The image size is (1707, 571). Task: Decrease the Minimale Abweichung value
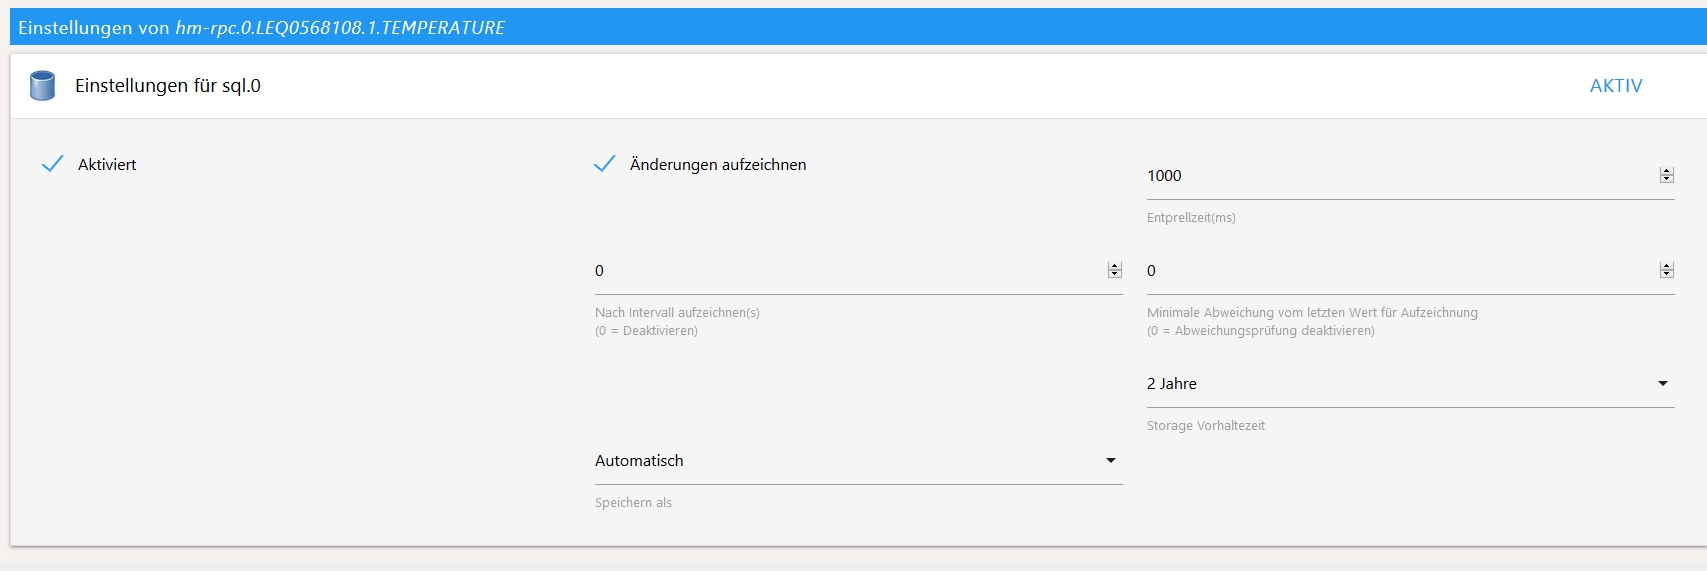(x=1666, y=274)
